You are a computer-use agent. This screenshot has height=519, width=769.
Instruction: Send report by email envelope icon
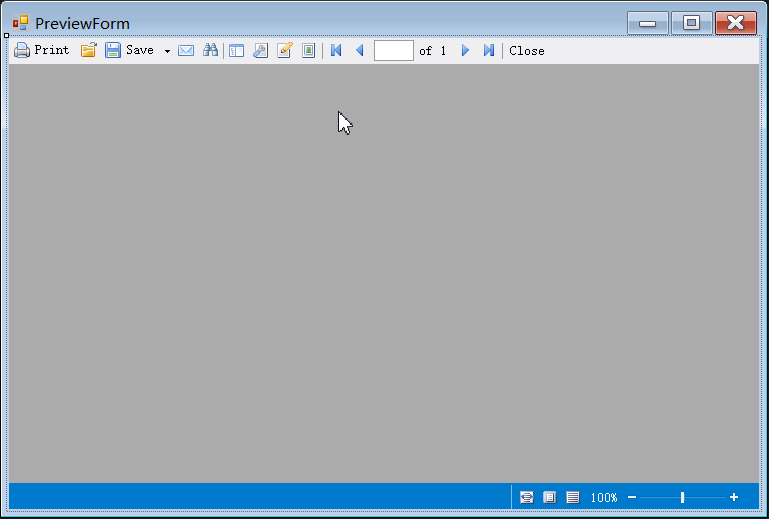coord(186,50)
